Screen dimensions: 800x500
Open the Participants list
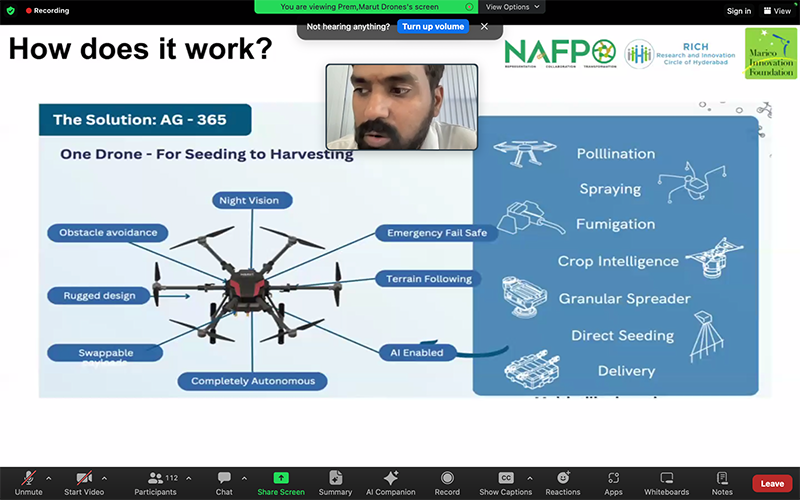pos(154,482)
